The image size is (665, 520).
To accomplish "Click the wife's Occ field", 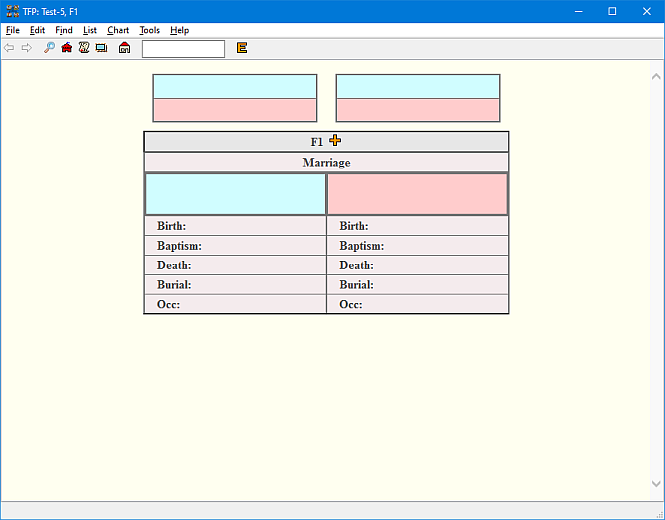I will click(x=417, y=304).
